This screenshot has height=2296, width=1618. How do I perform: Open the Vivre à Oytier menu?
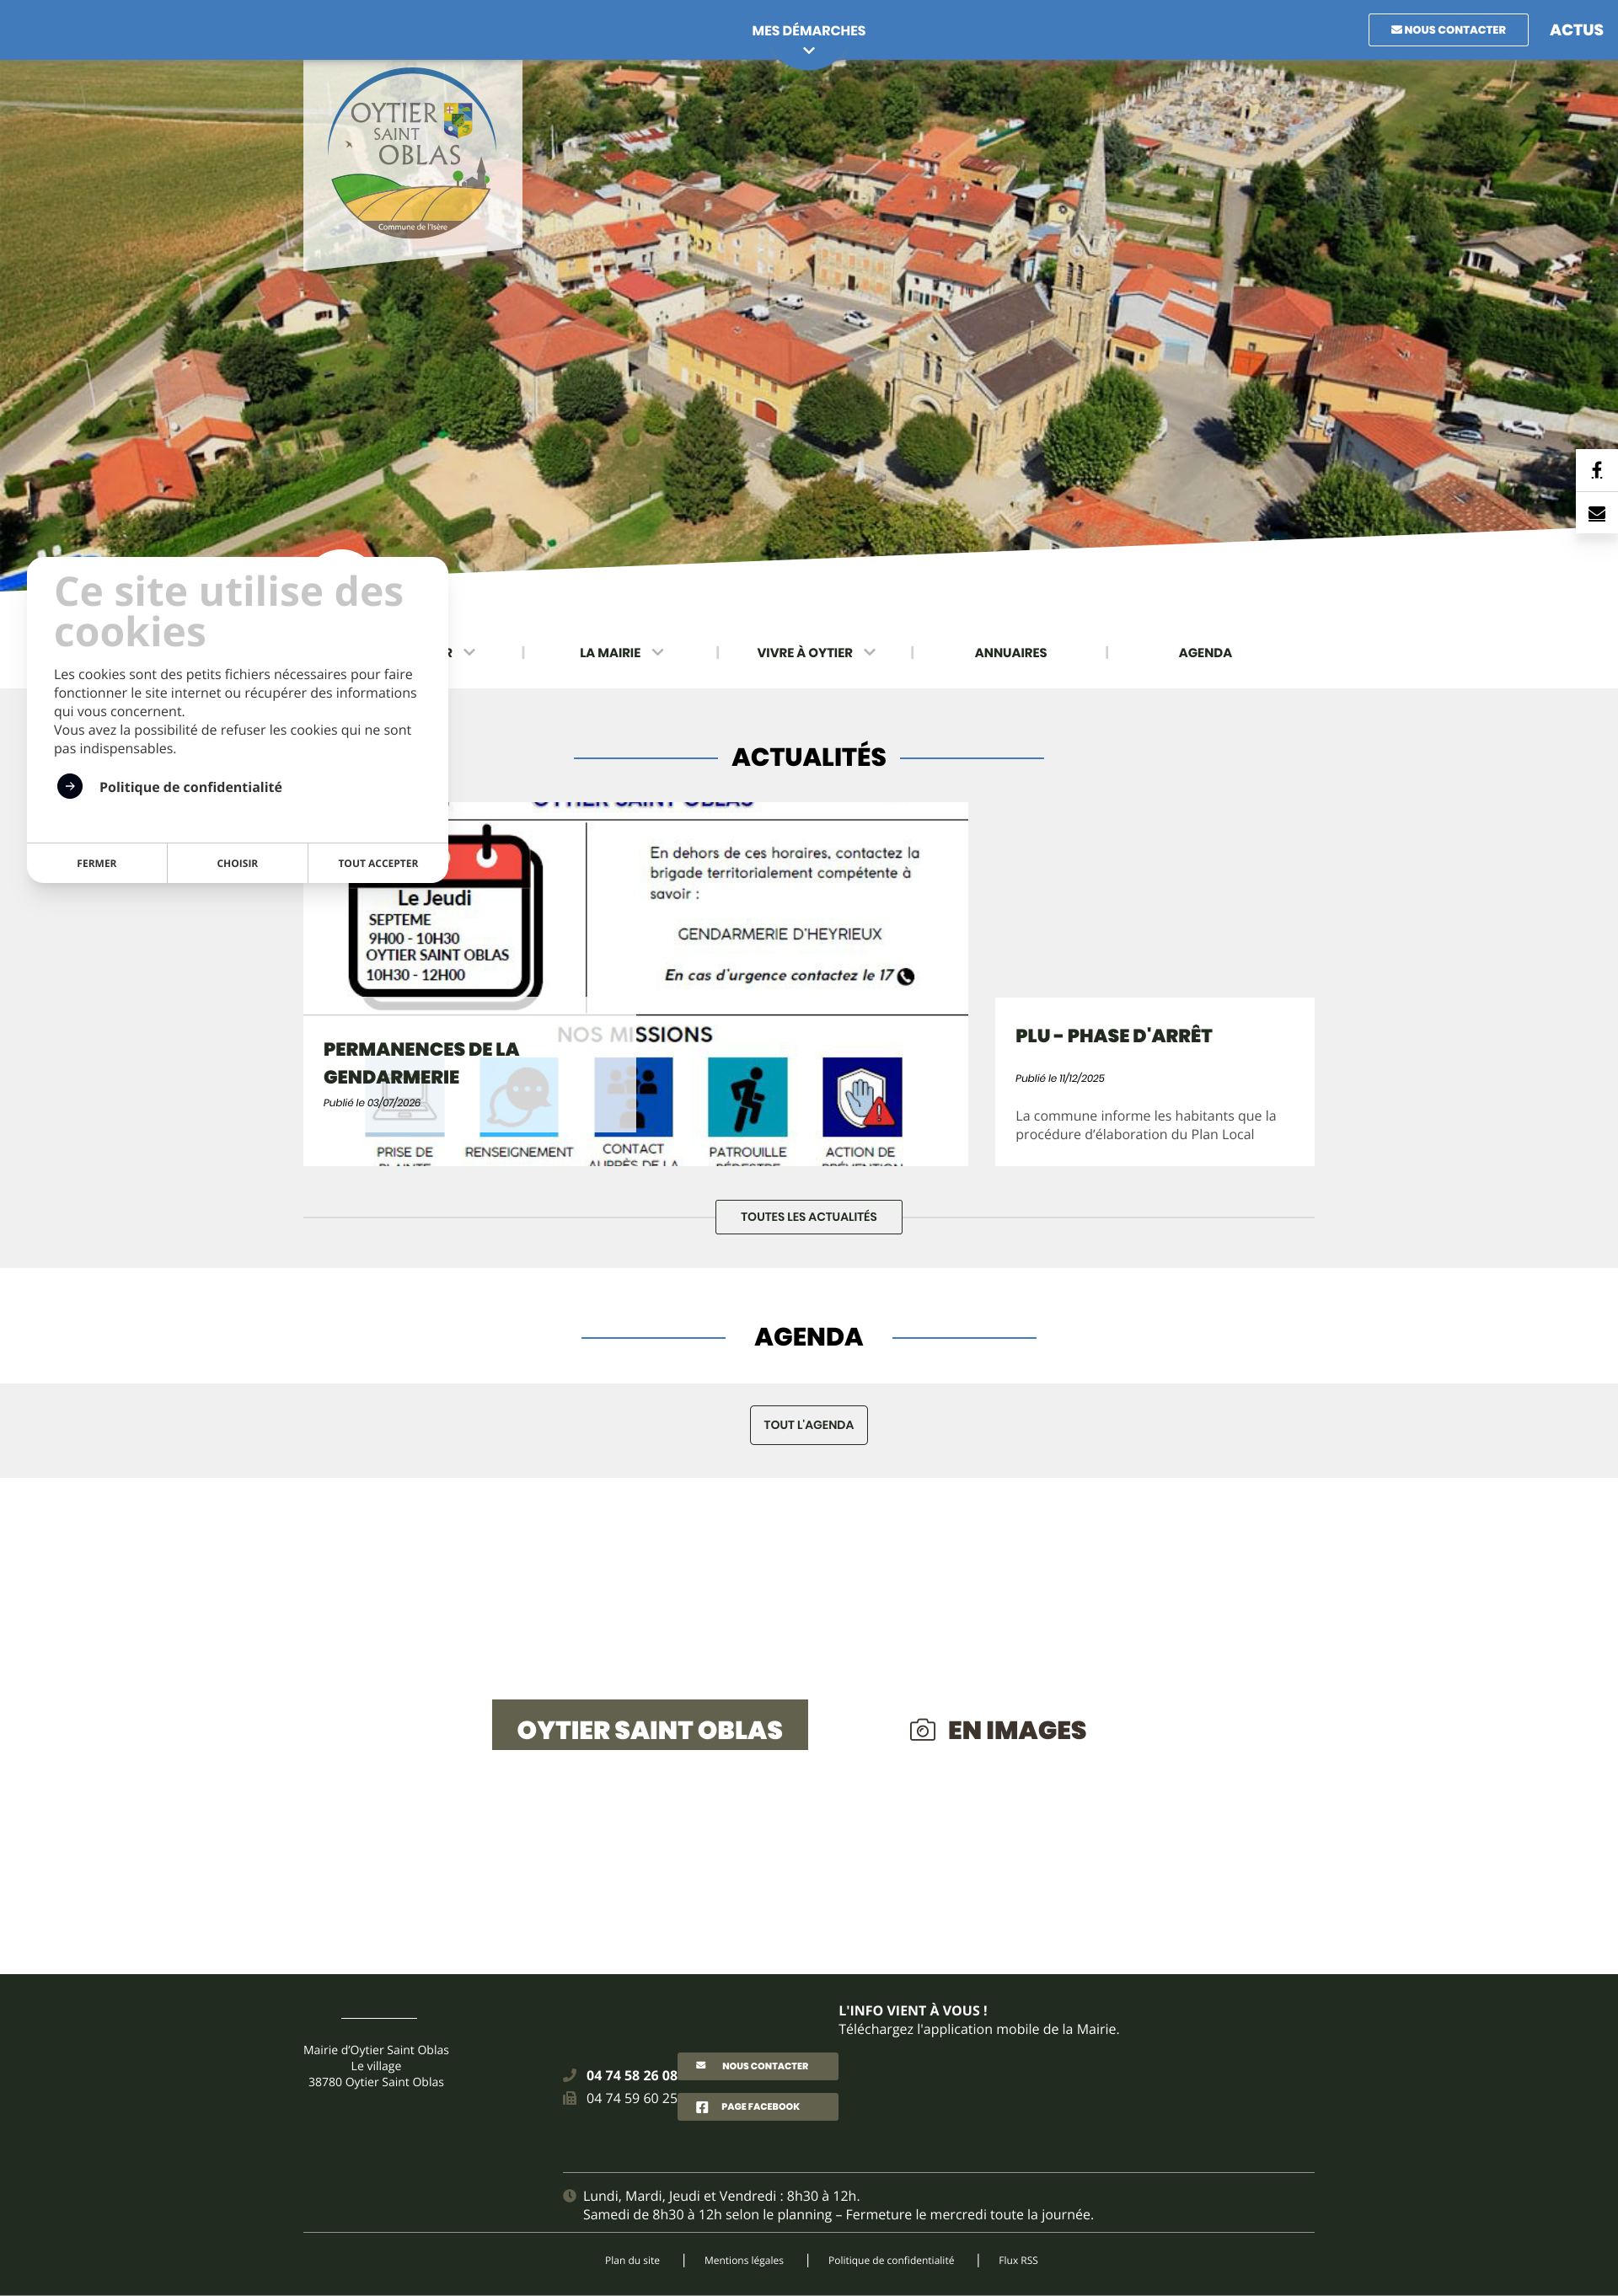pyautogui.click(x=805, y=653)
